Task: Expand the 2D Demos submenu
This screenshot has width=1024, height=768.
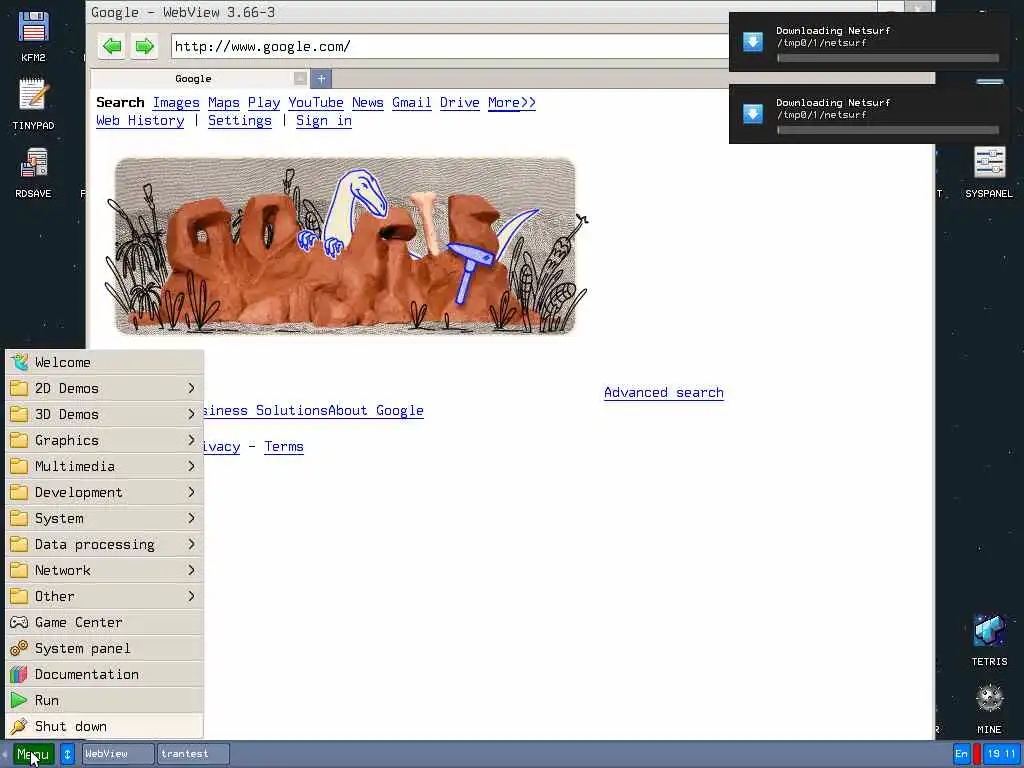Action: click(104, 388)
